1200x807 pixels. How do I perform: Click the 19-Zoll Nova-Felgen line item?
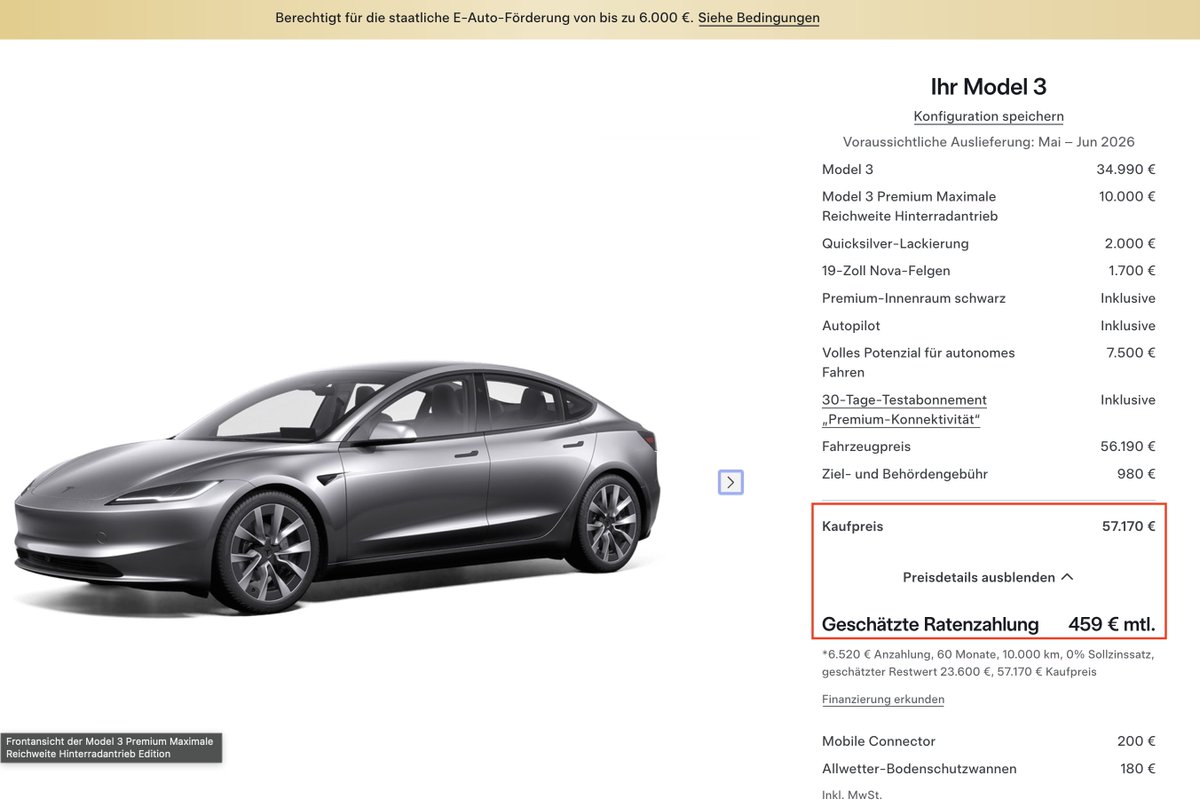coord(989,270)
